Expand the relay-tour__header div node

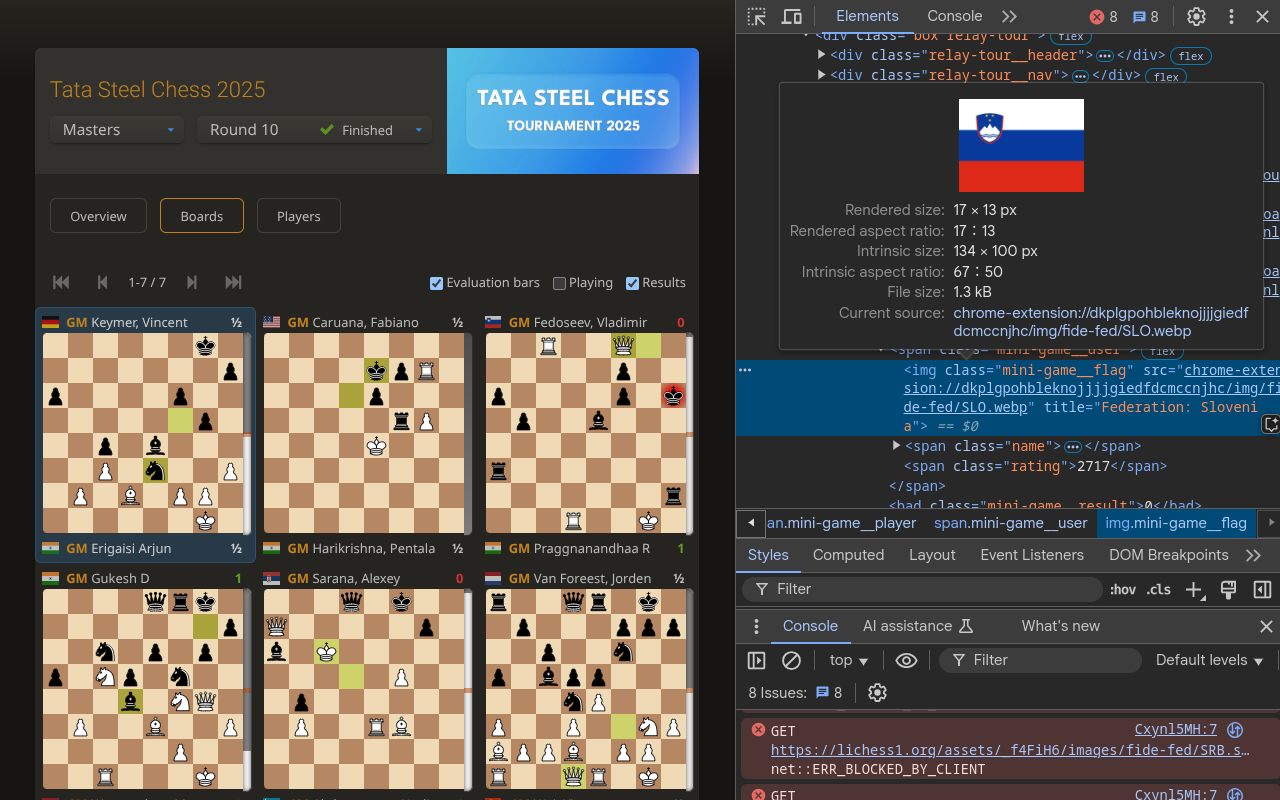pos(822,55)
